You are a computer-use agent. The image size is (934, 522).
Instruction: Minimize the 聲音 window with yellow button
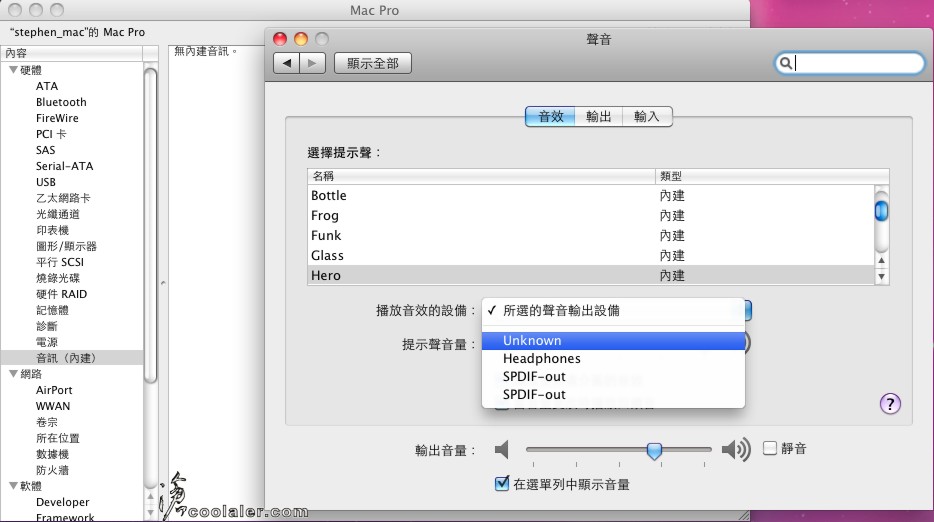(301, 39)
